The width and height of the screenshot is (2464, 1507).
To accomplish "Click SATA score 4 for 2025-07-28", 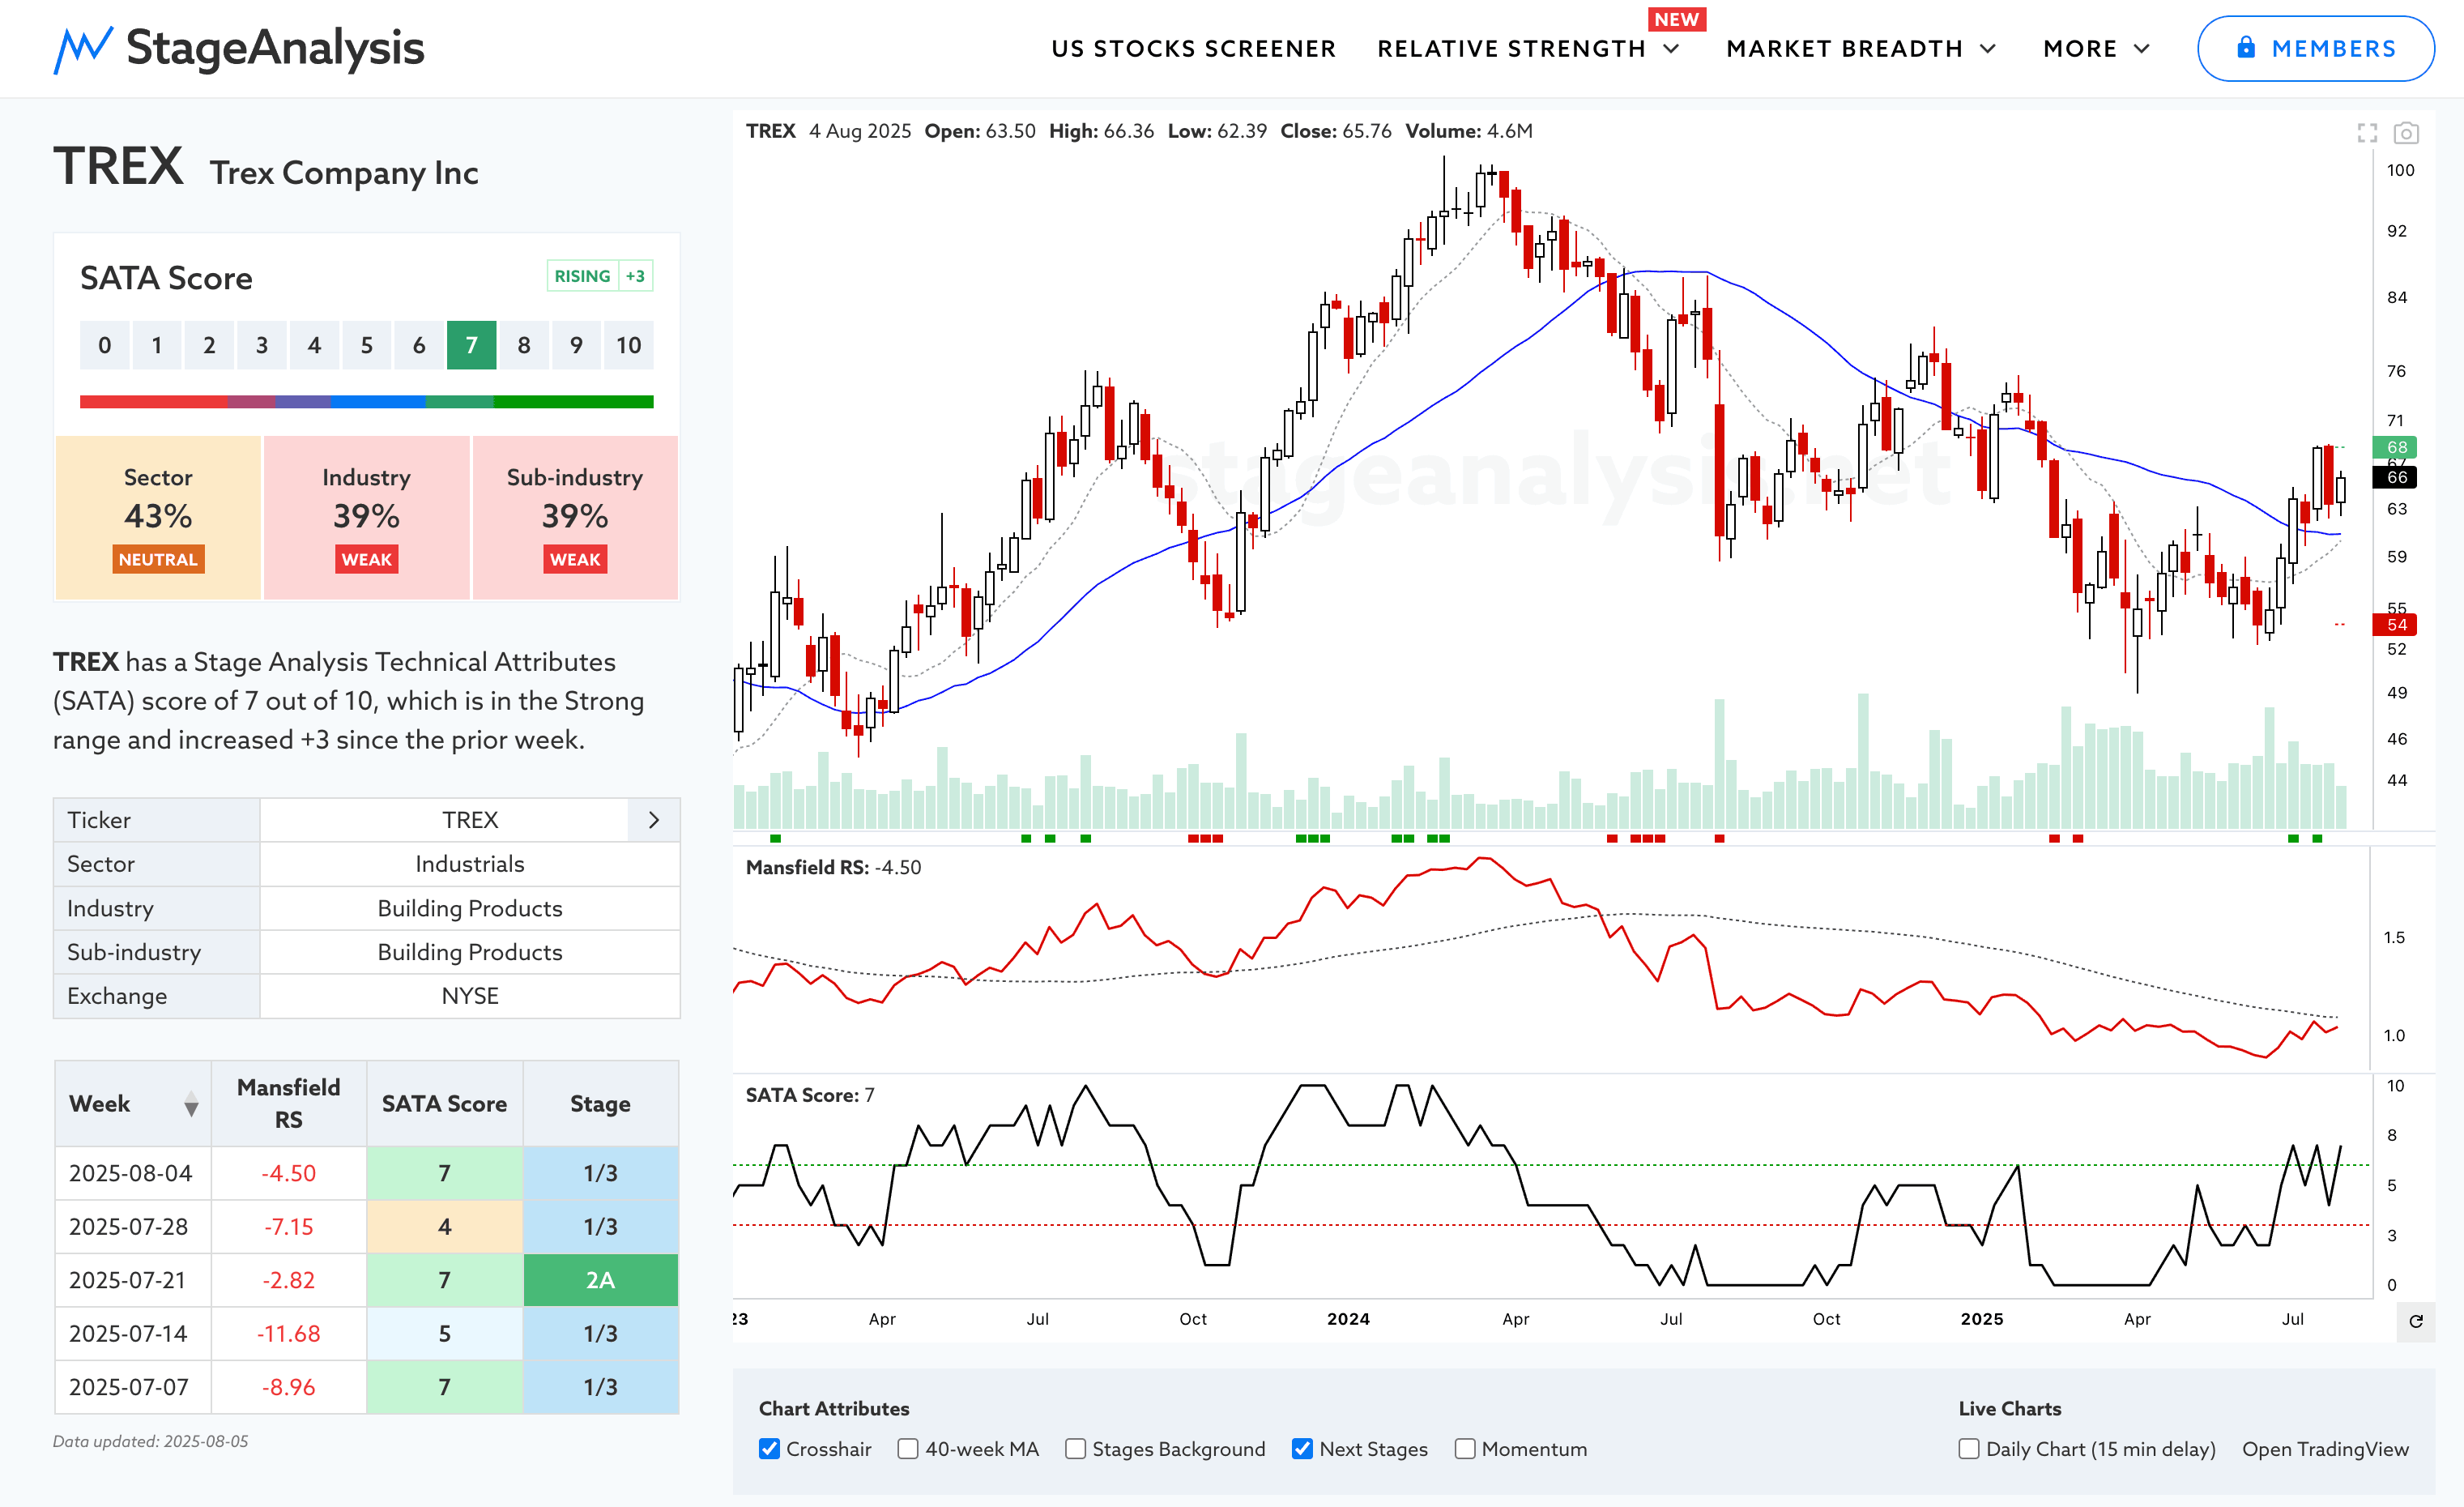I will click(444, 1227).
